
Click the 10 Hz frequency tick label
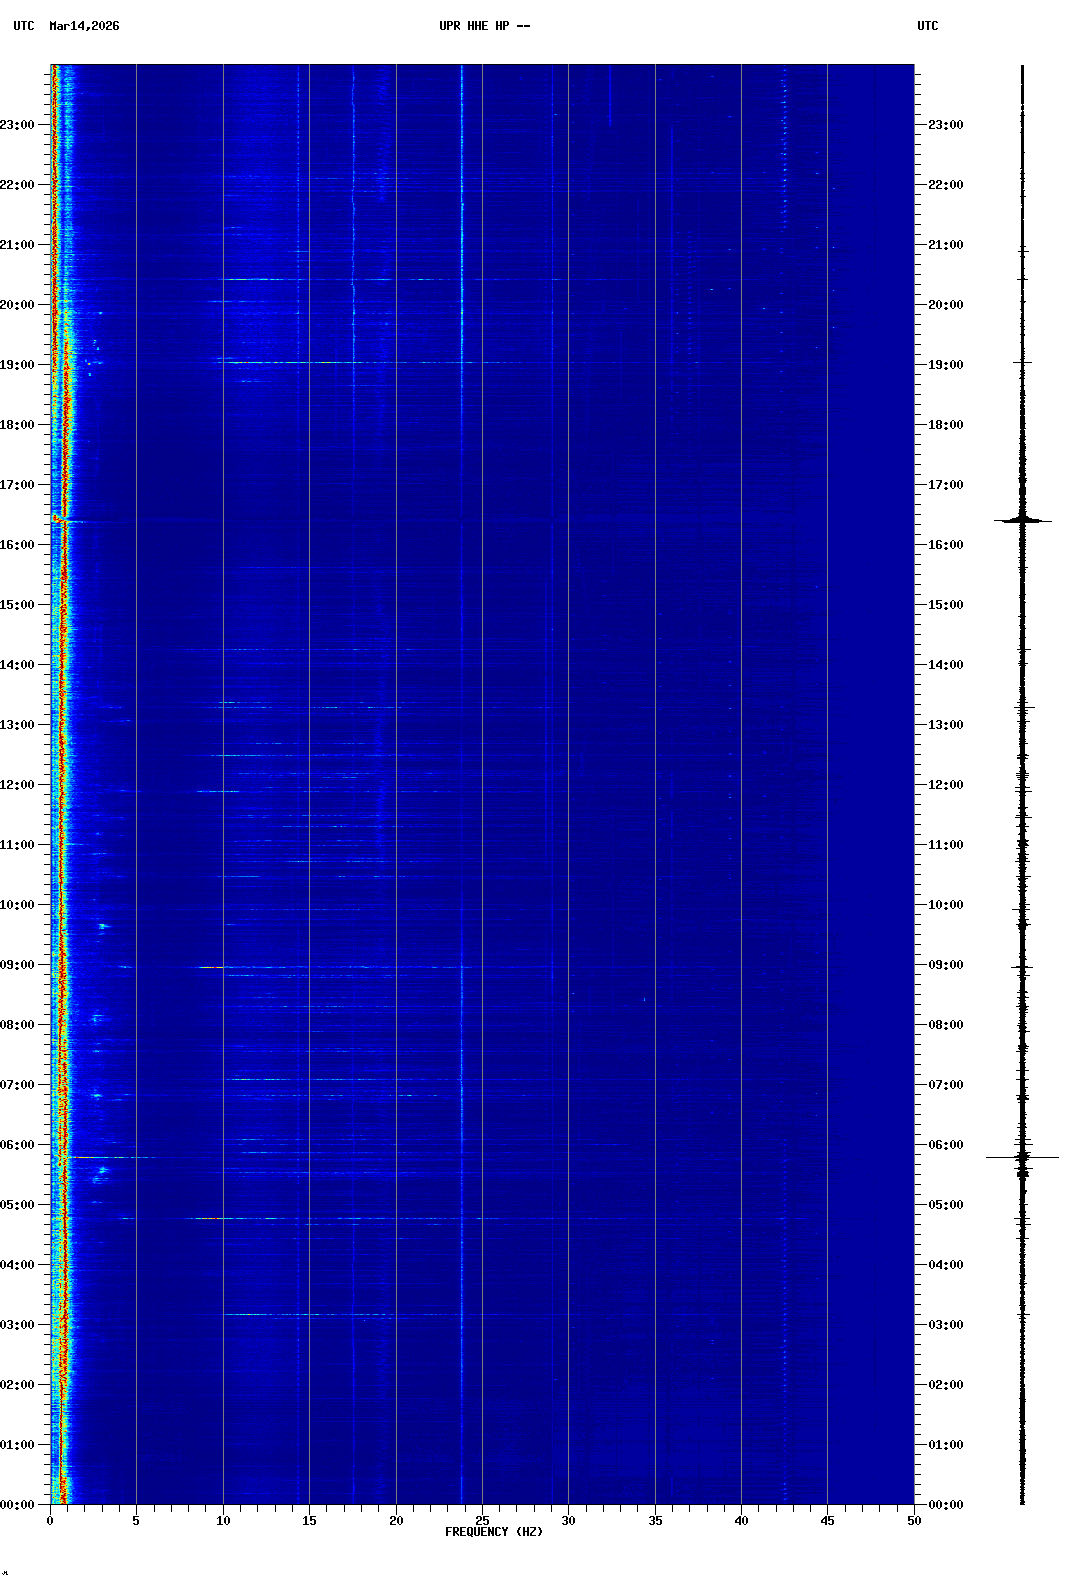pos(223,1521)
